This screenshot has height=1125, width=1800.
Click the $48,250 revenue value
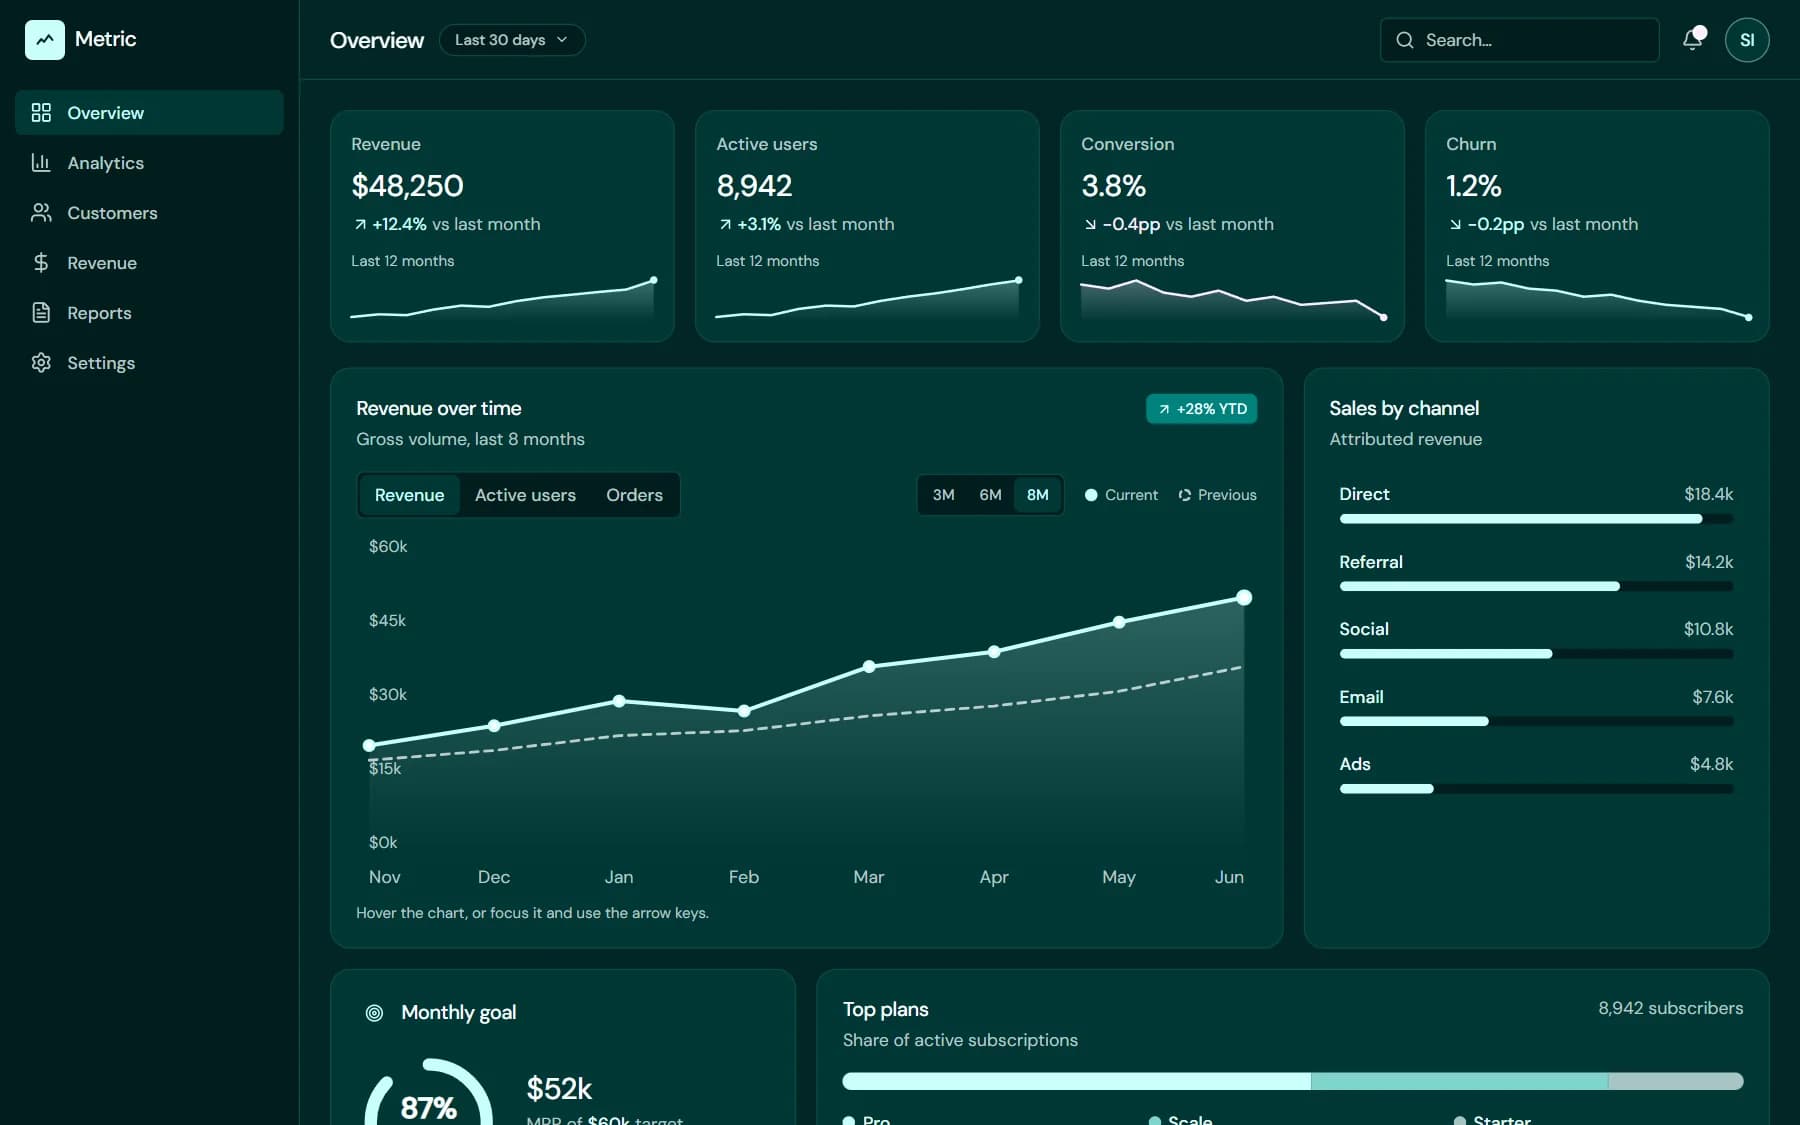tap(407, 186)
